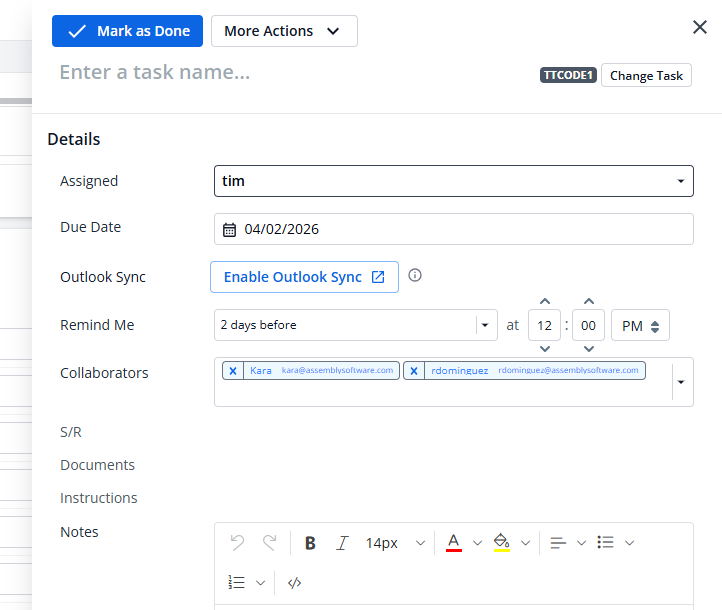The image size is (722, 610).
Task: Apply yellow highlight fill color icon
Action: 501,542
